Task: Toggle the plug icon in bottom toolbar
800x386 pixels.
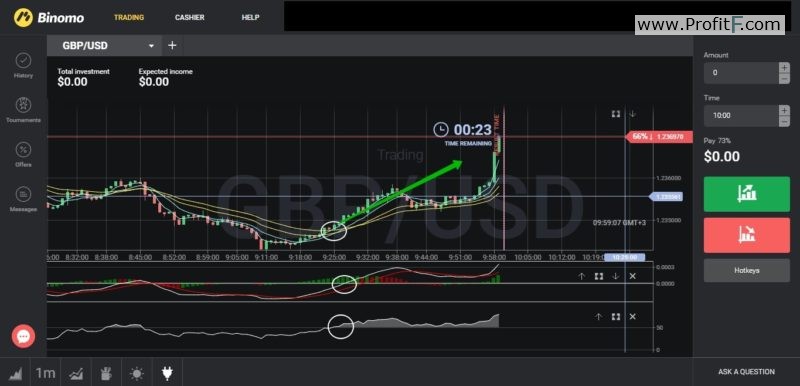Action: tap(167, 374)
